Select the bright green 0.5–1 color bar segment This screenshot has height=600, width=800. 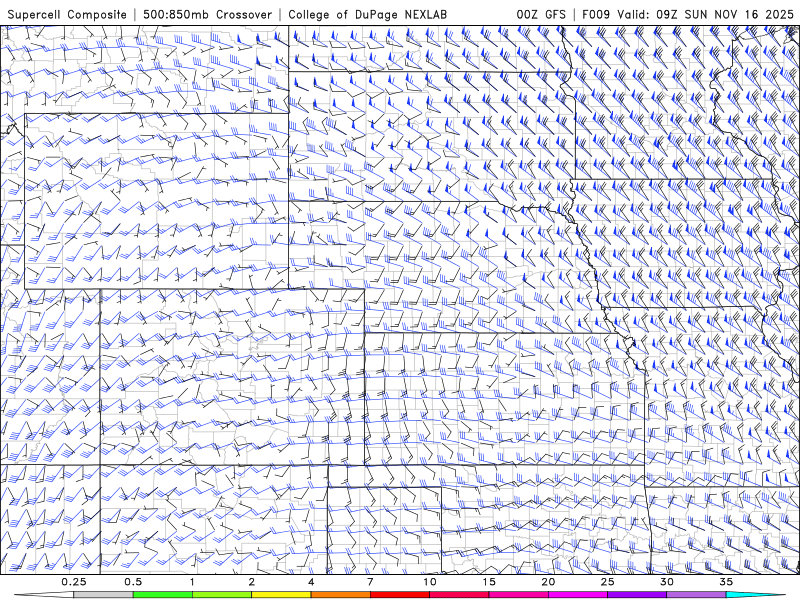(x=163, y=595)
